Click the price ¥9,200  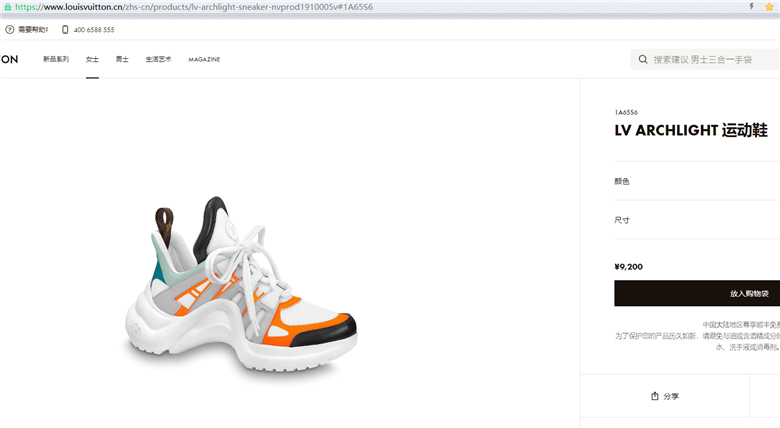628,267
